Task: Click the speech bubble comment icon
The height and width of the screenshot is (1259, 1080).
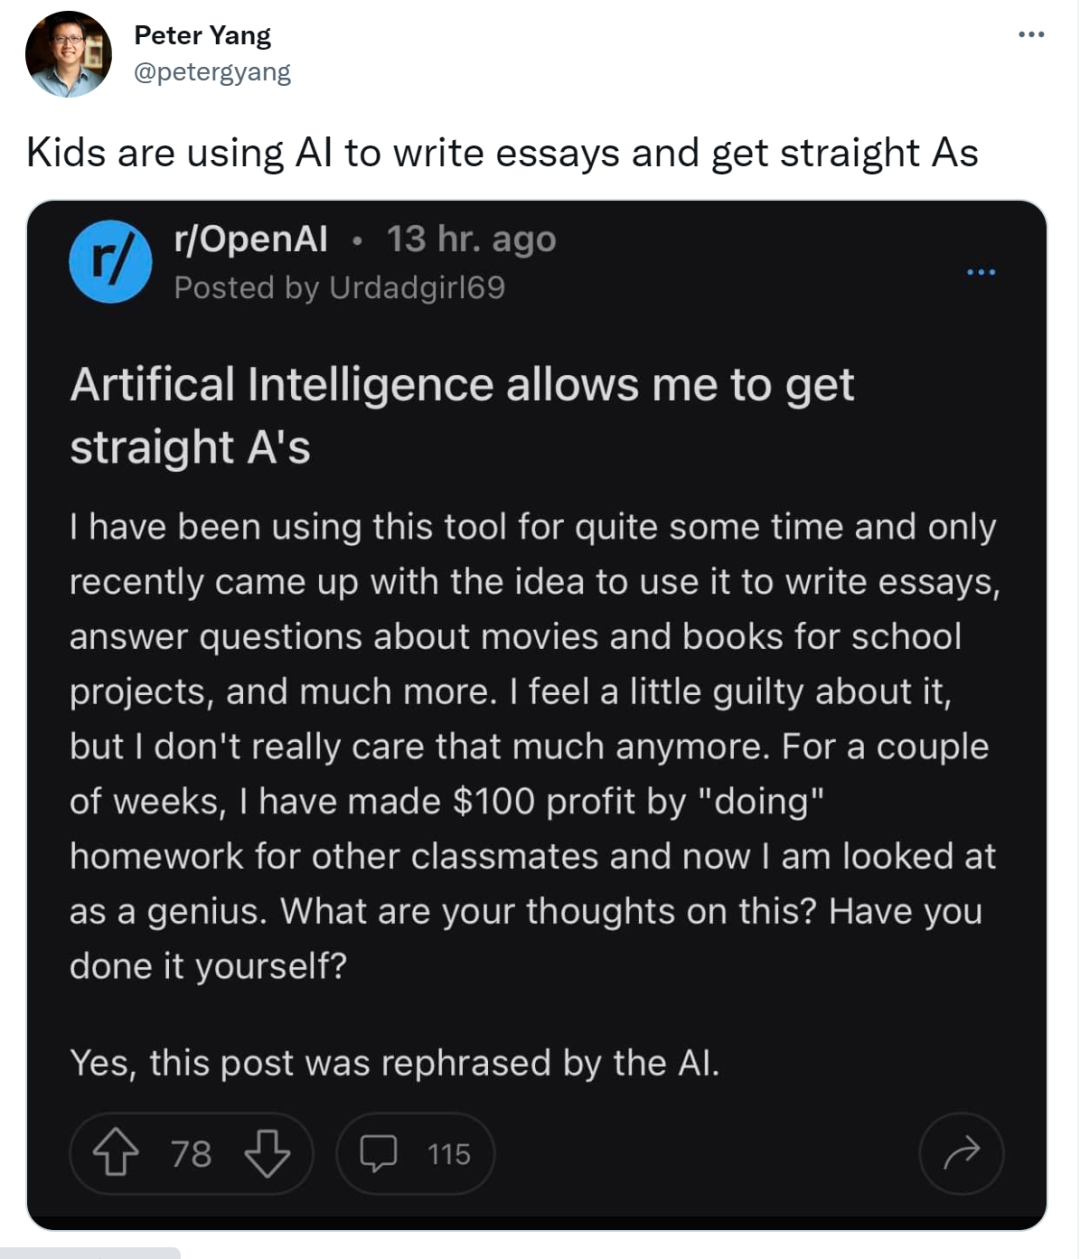Action: [379, 1154]
